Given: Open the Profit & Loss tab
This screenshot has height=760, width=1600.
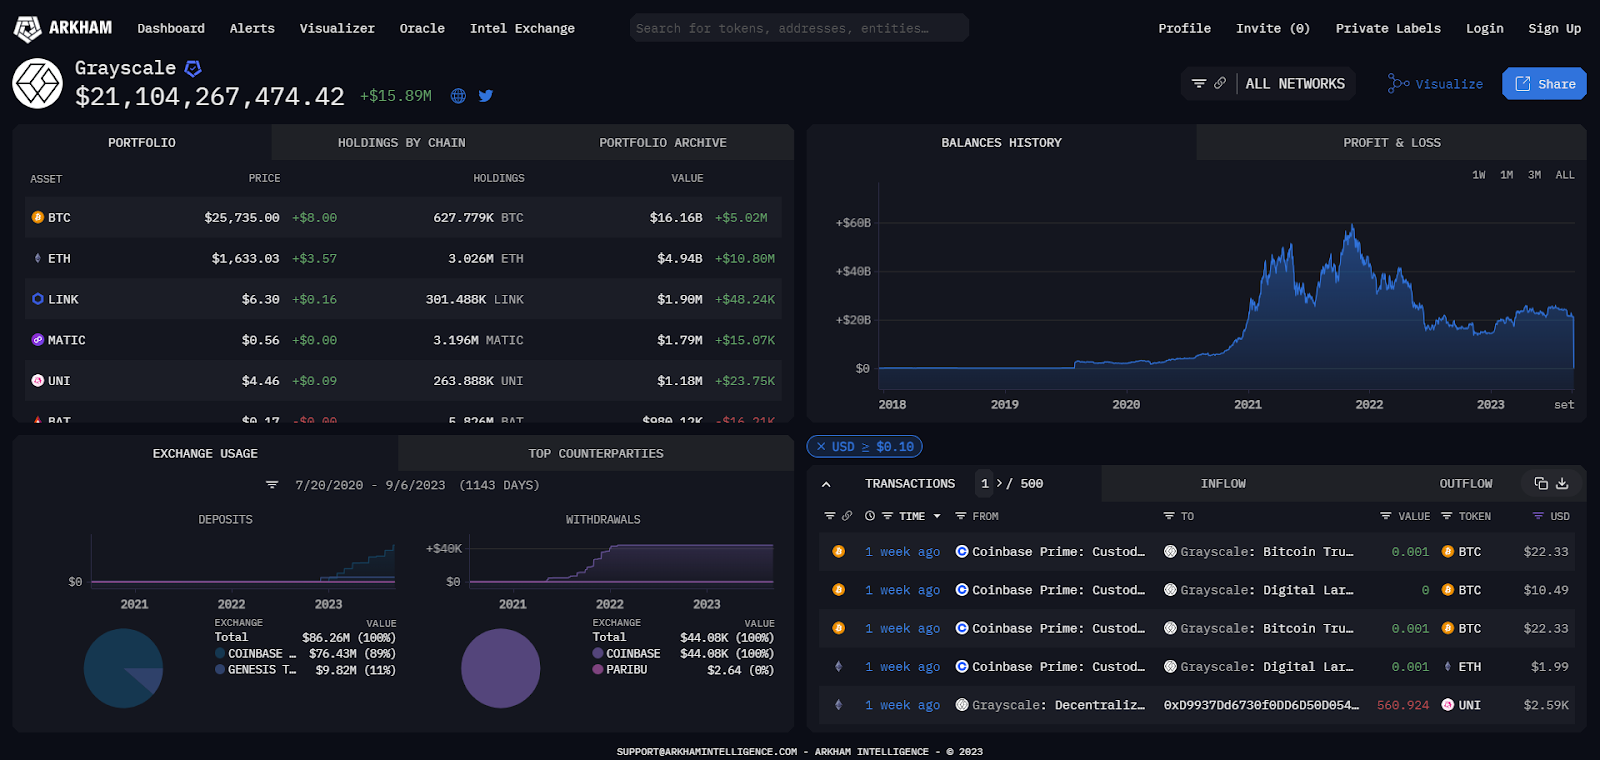Looking at the screenshot, I should [x=1392, y=143].
